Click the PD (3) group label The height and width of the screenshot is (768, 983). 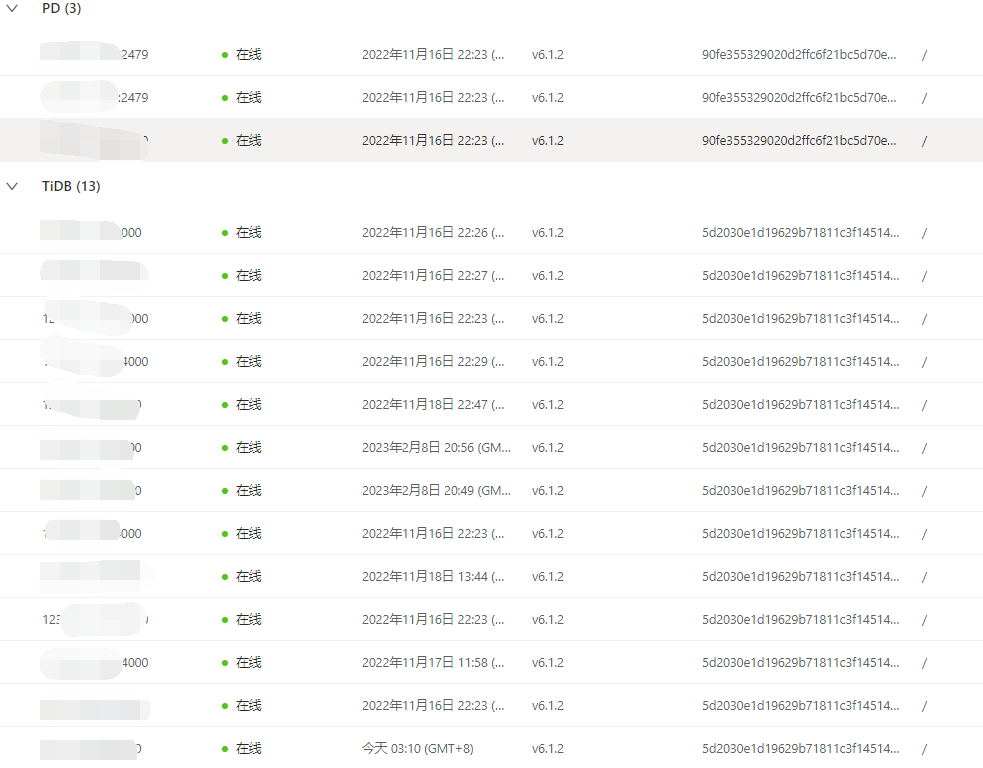61,8
